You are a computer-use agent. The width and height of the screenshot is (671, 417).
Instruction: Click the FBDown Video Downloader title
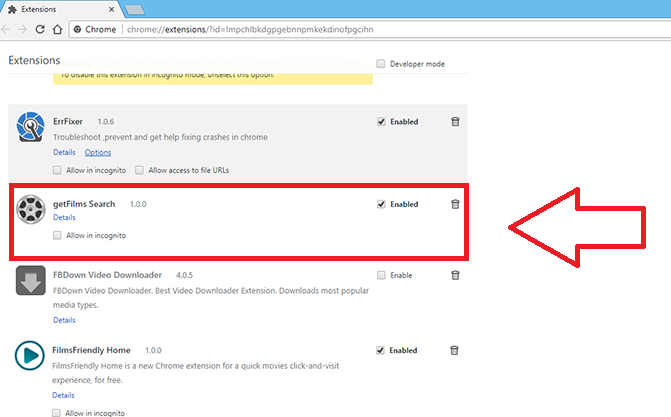pyautogui.click(x=107, y=275)
